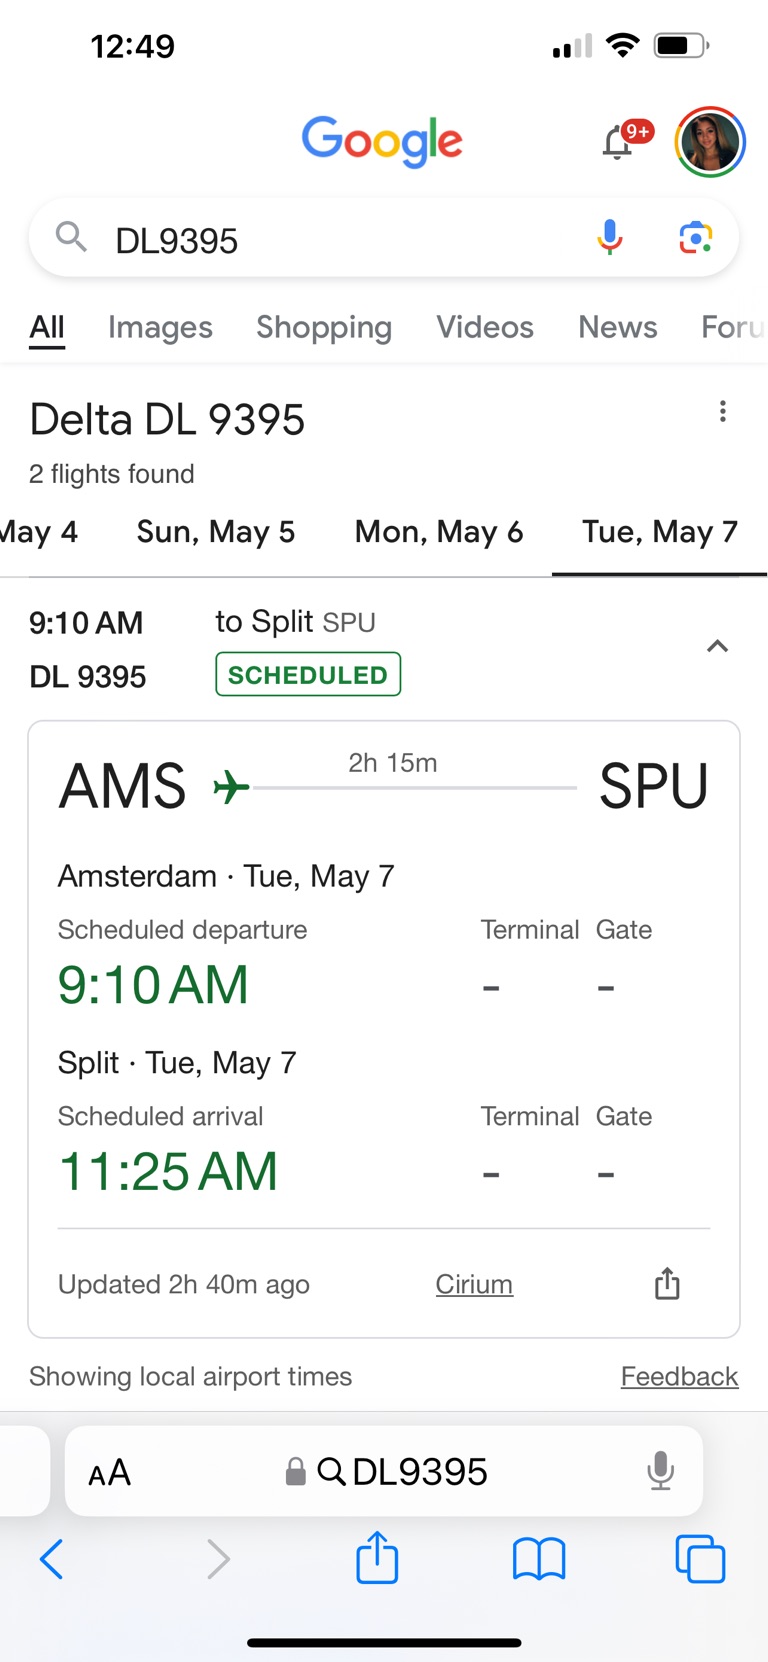This screenshot has width=768, height=1662.
Task: Tap the Google search field containing DL9395
Action: click(x=330, y=240)
